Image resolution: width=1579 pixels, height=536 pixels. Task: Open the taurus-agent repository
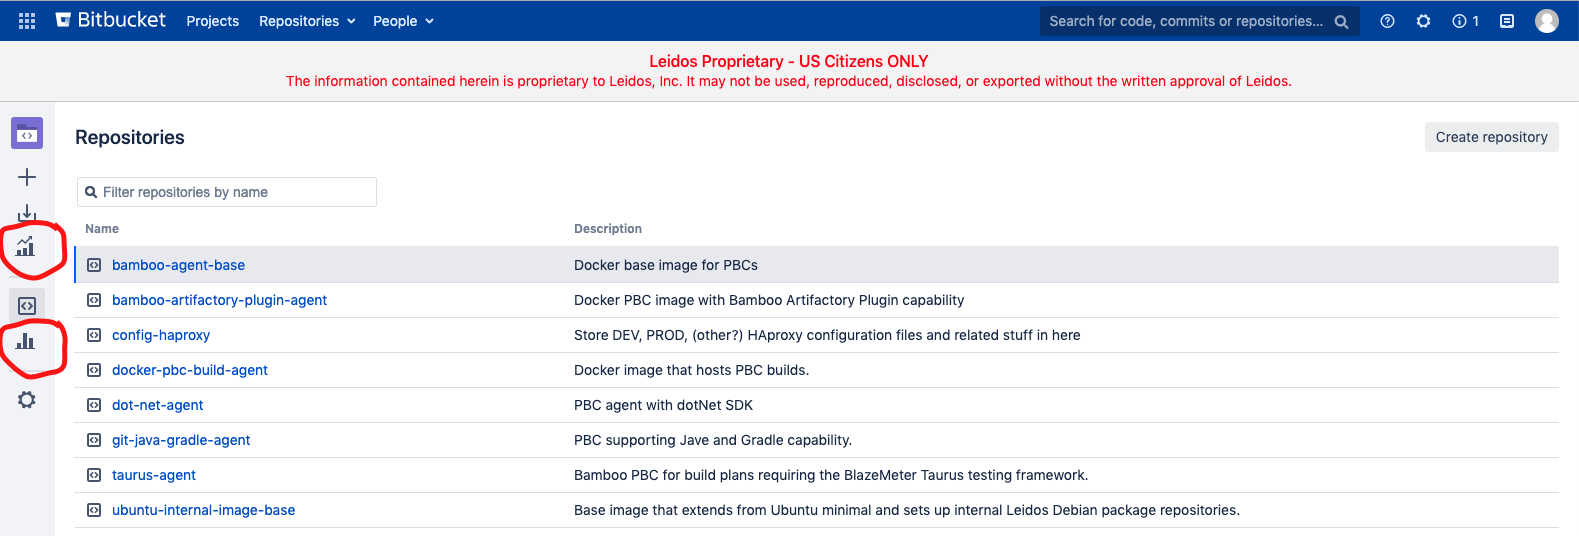pos(154,475)
